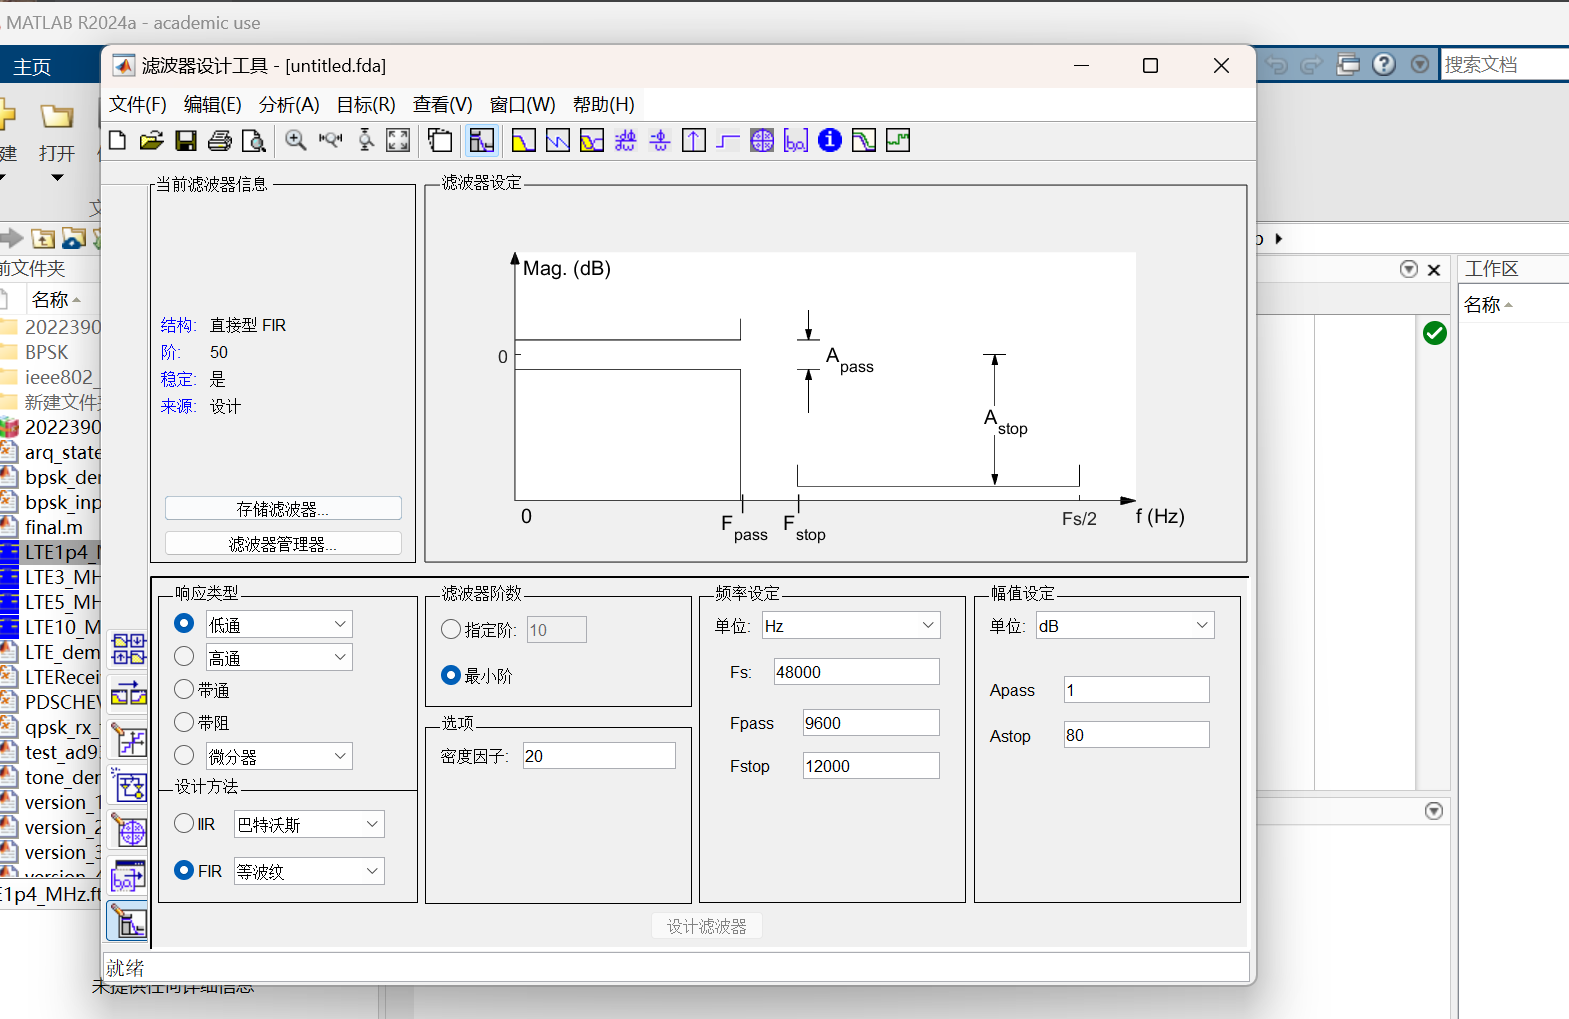Show Filter Coefficients [b,a] toolbar icon
The height and width of the screenshot is (1019, 1569).
(796, 141)
